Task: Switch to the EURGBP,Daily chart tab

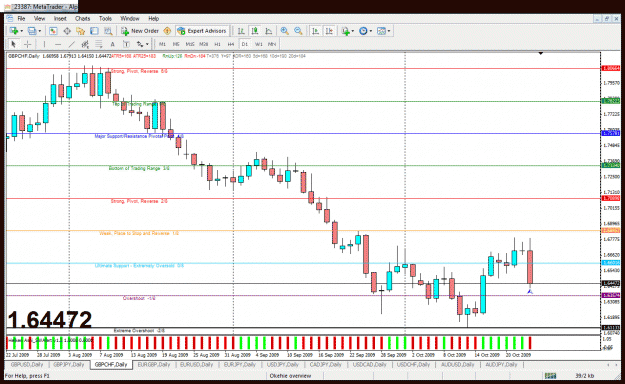Action: (154, 364)
